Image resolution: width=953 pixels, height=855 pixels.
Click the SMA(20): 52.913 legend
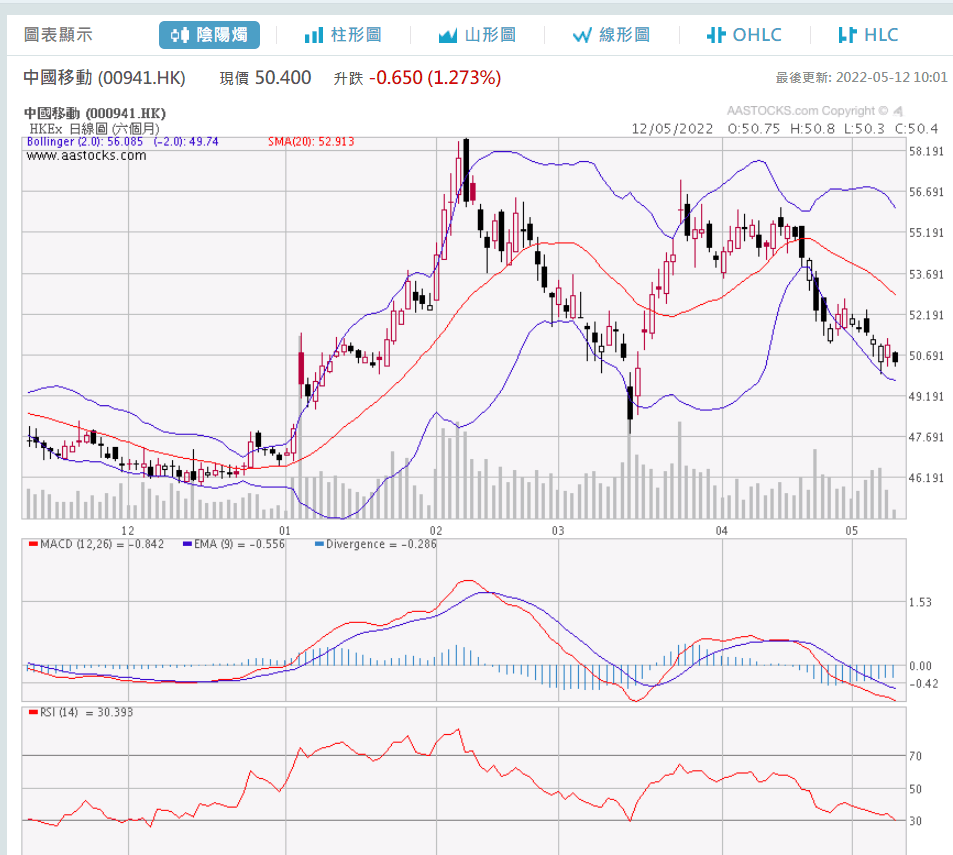[311, 142]
